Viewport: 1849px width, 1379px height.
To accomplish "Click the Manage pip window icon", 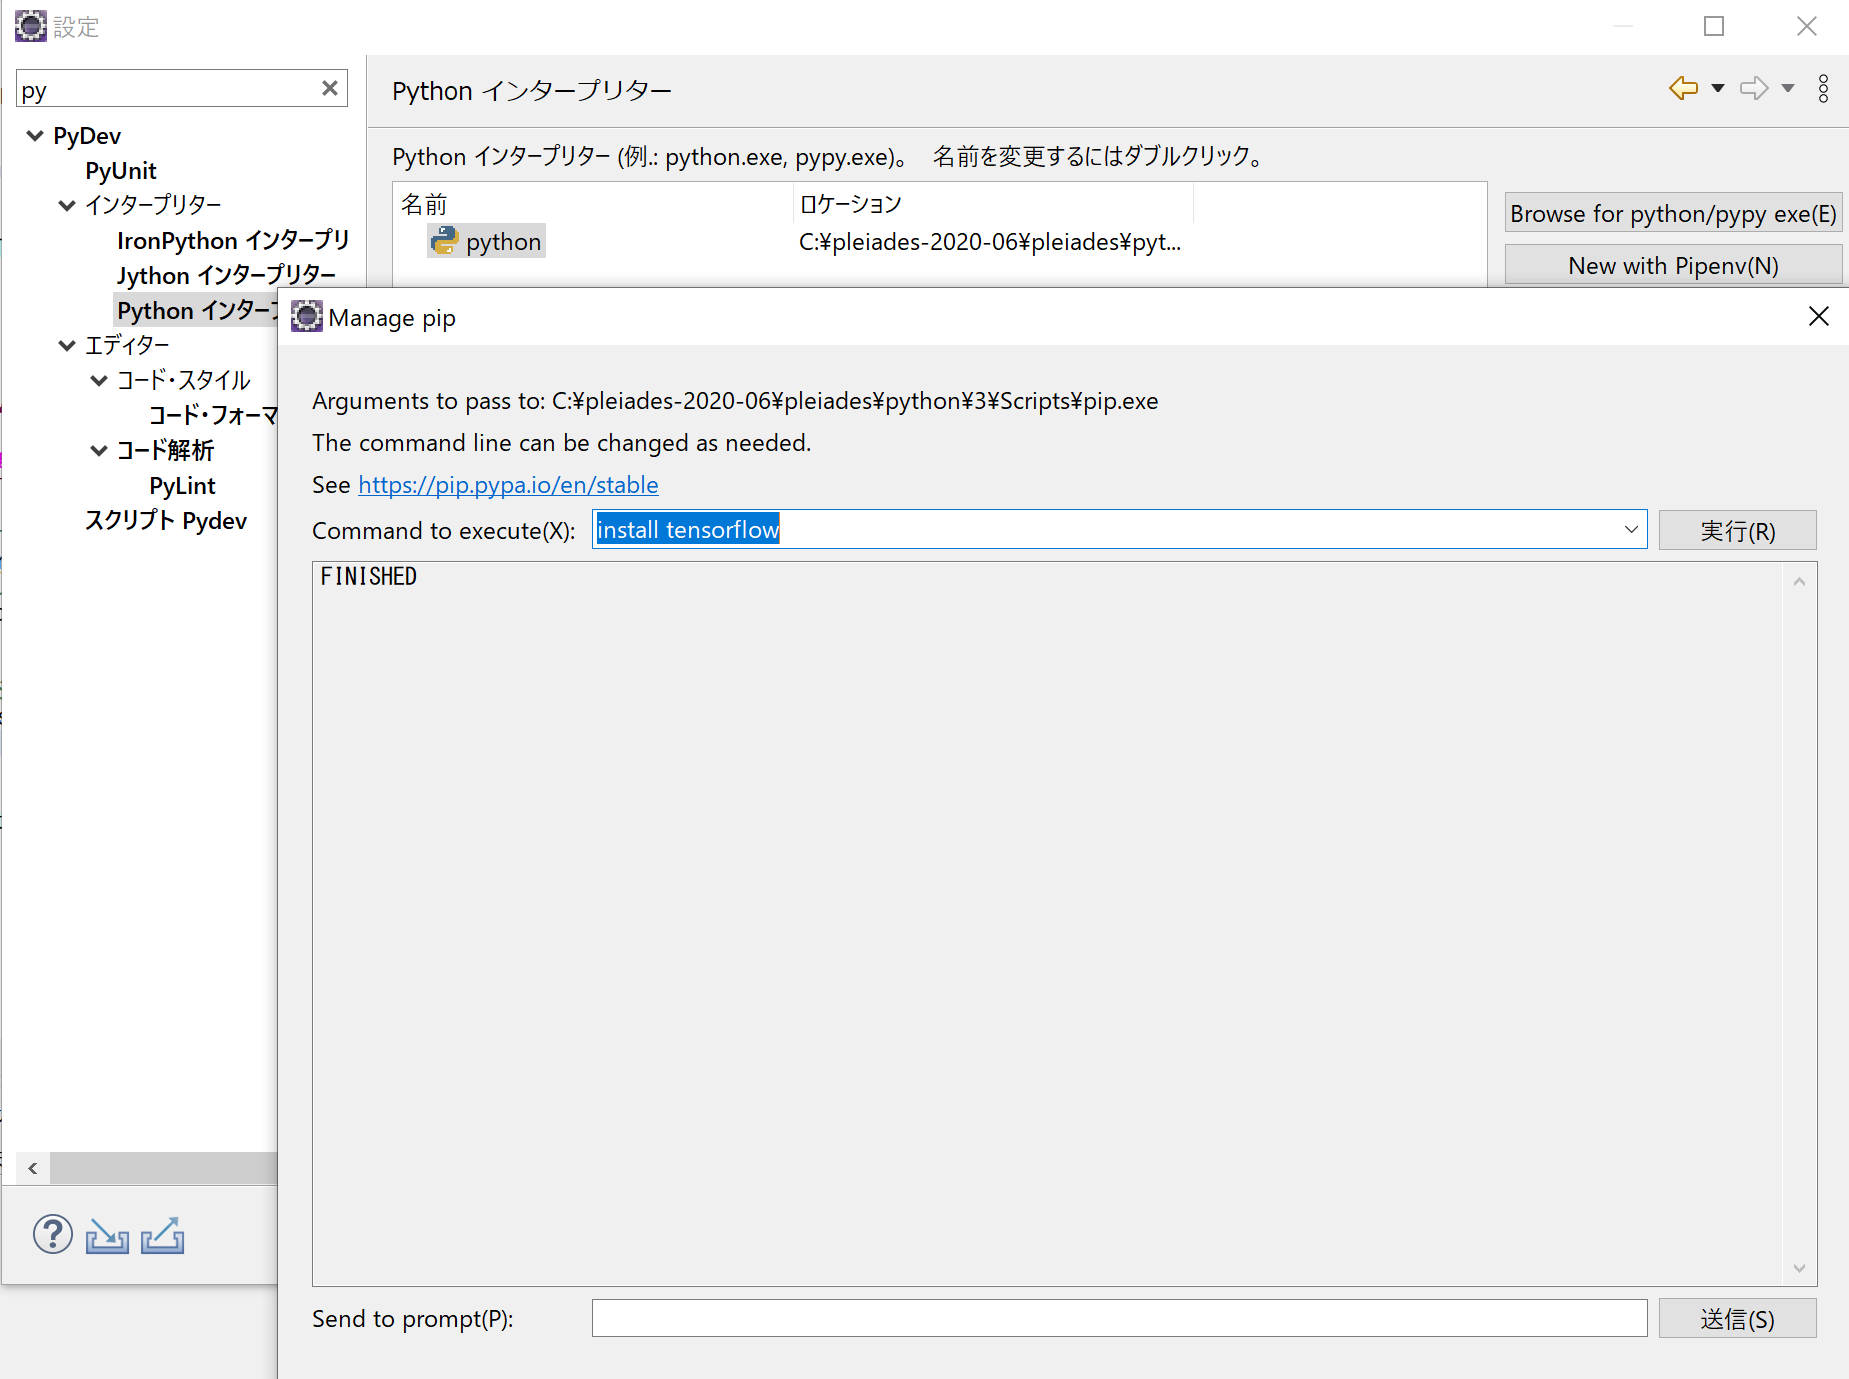I will [x=307, y=317].
